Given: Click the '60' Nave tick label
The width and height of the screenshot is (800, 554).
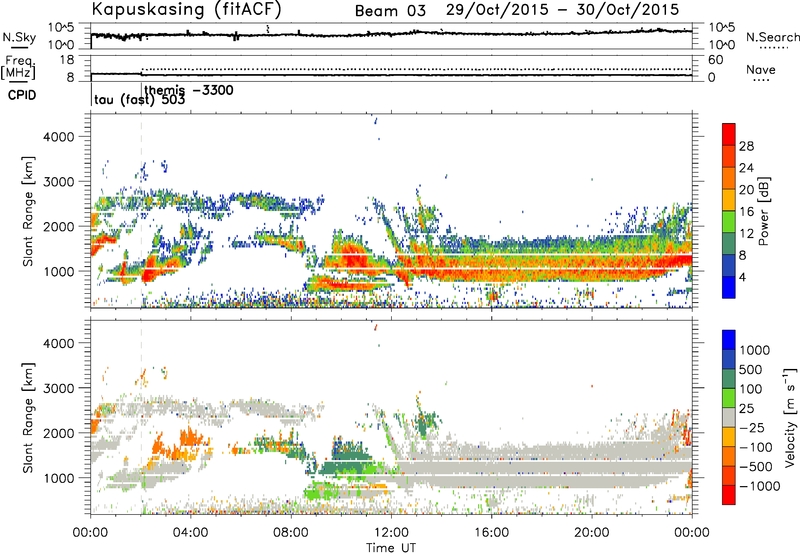Looking at the screenshot, I should (x=715, y=60).
